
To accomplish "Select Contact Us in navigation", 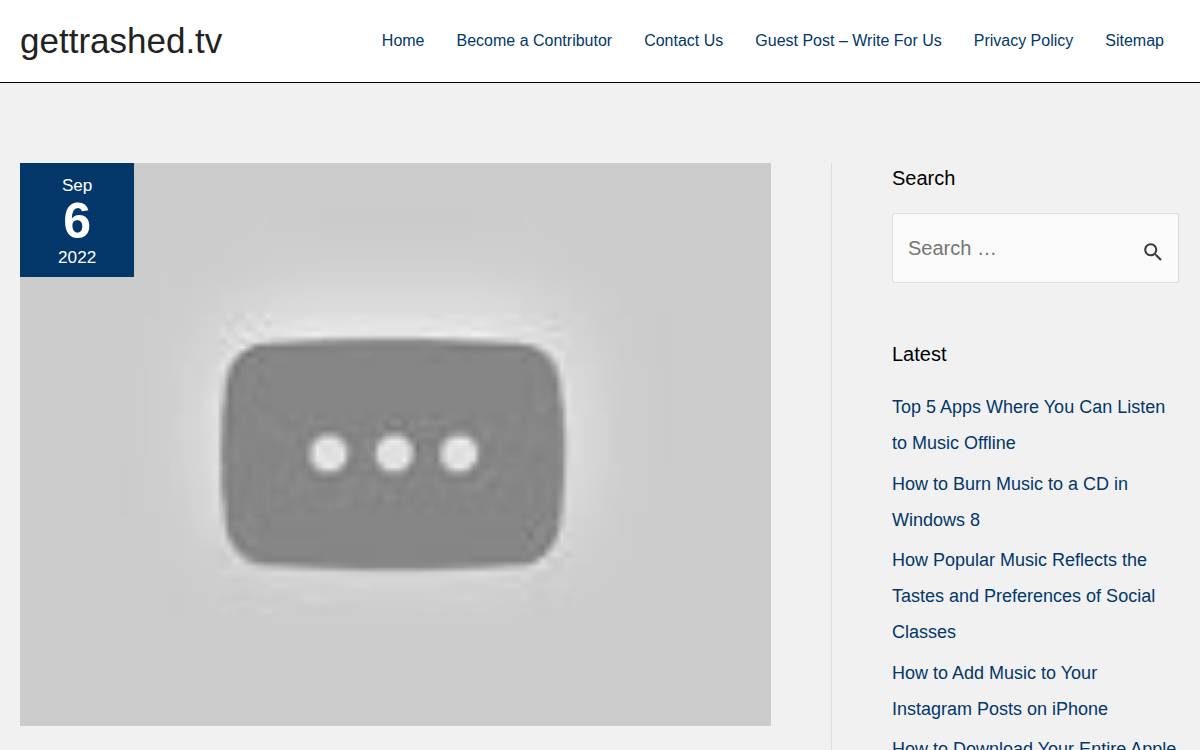I will tap(683, 41).
